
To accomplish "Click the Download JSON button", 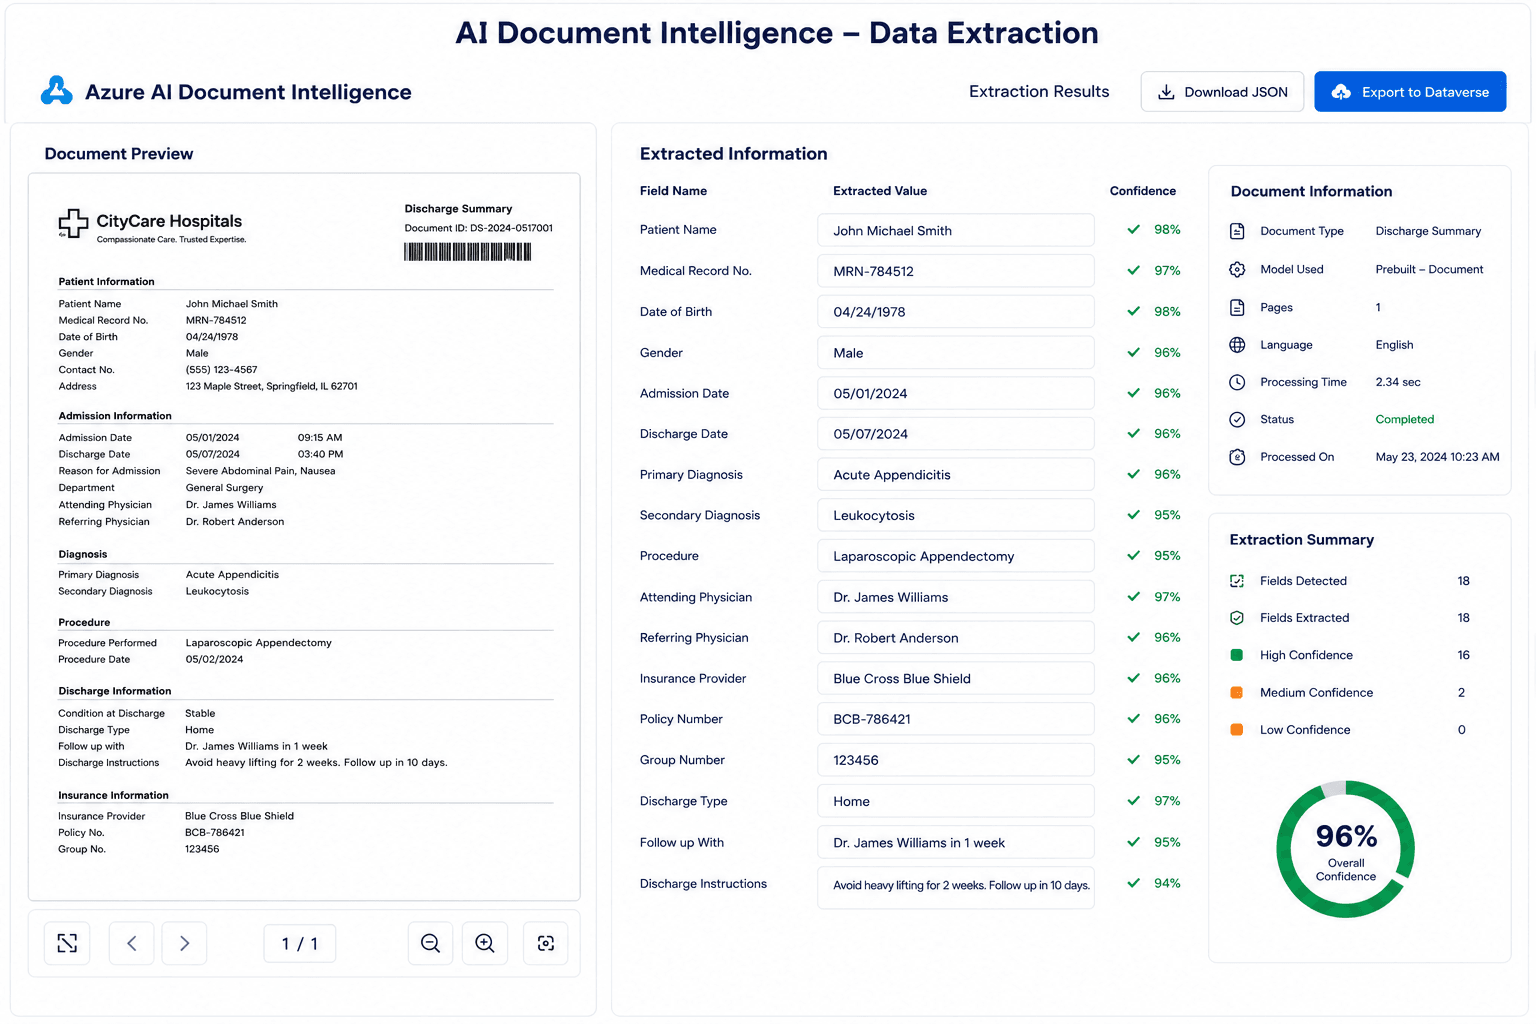I will (x=1222, y=92).
